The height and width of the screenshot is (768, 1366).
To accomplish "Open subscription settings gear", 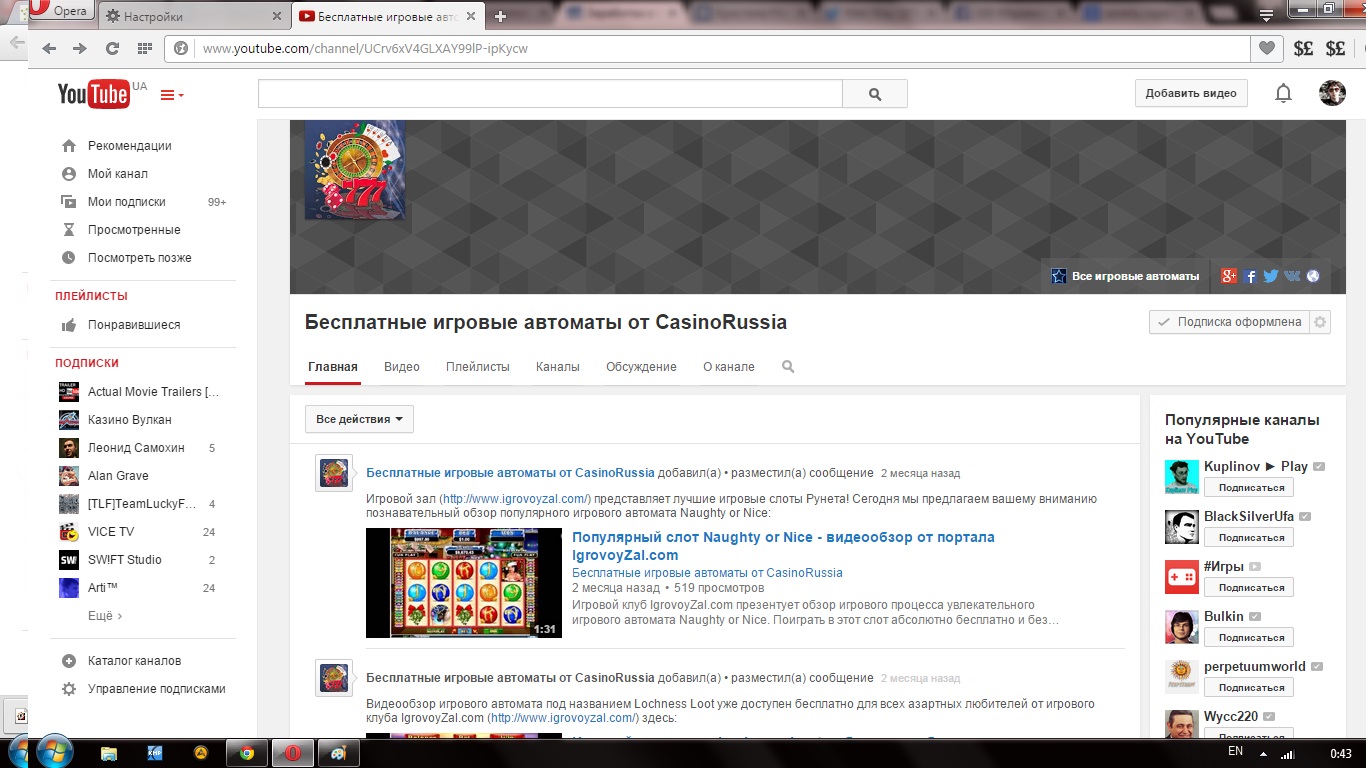I will (x=1320, y=322).
